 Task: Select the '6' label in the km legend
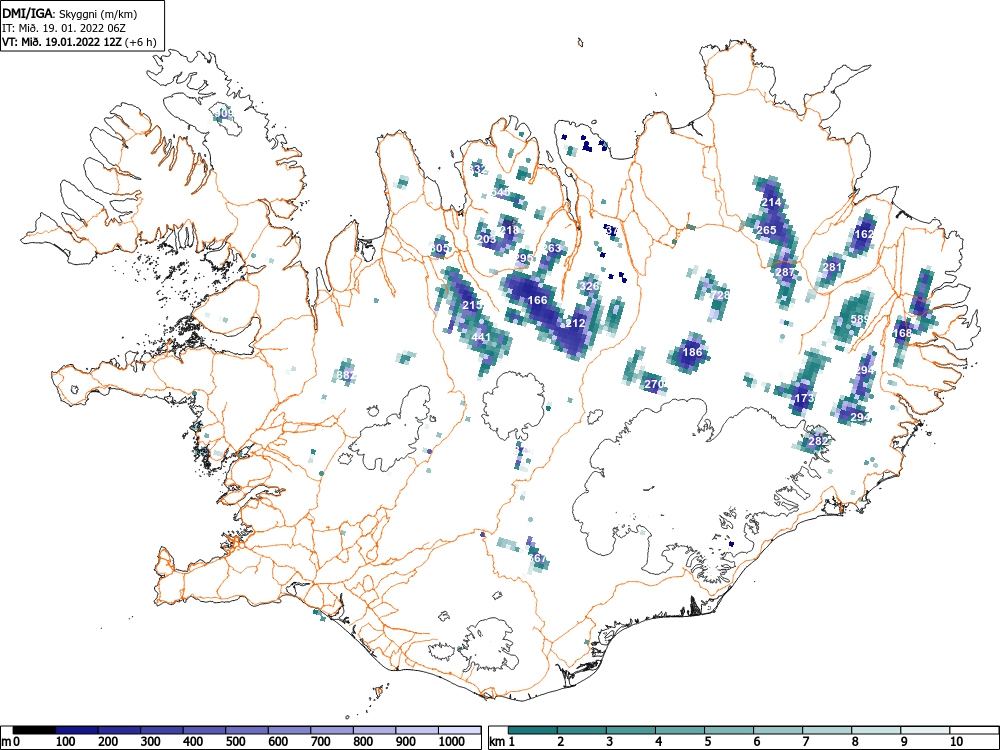point(757,742)
